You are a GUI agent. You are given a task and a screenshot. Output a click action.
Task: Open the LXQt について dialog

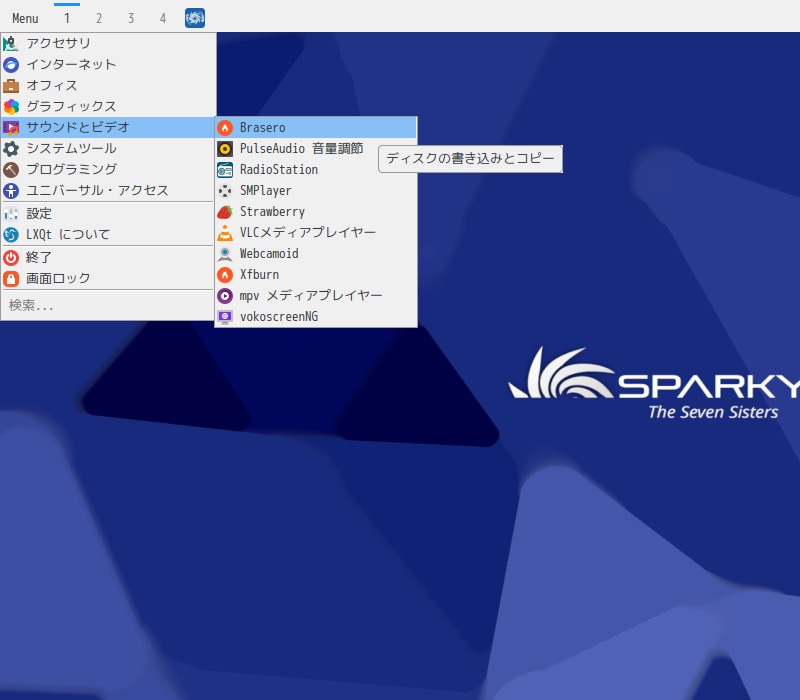(x=108, y=234)
